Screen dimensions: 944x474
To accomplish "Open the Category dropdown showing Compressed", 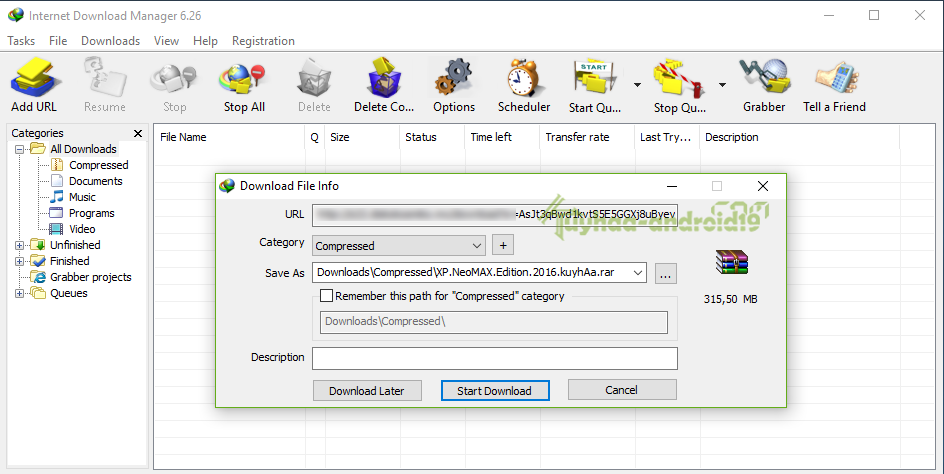I will point(399,246).
